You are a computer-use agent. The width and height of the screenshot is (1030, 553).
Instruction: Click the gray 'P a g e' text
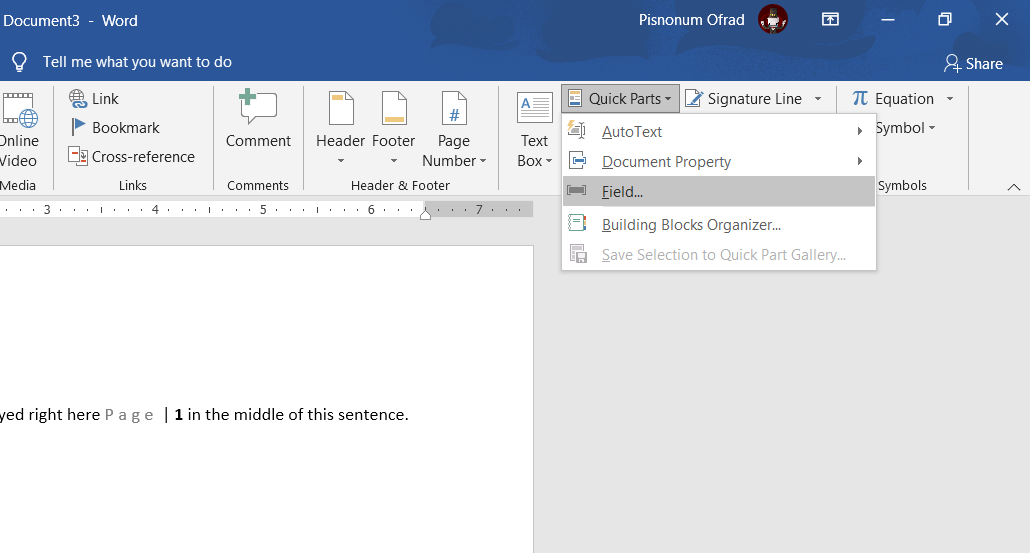click(129, 415)
